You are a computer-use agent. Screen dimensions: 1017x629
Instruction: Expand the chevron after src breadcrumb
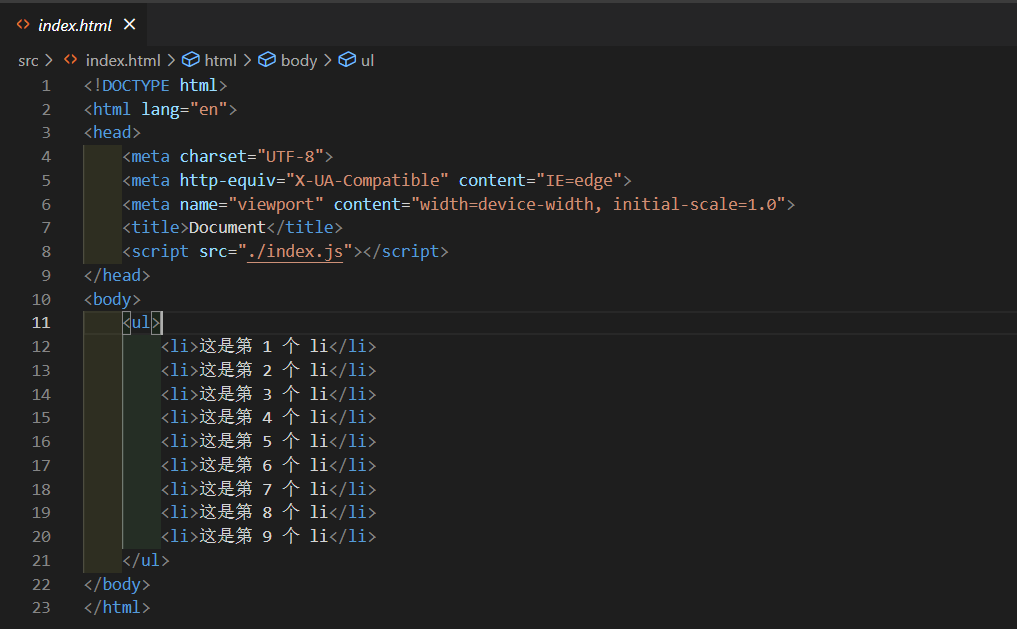click(49, 60)
